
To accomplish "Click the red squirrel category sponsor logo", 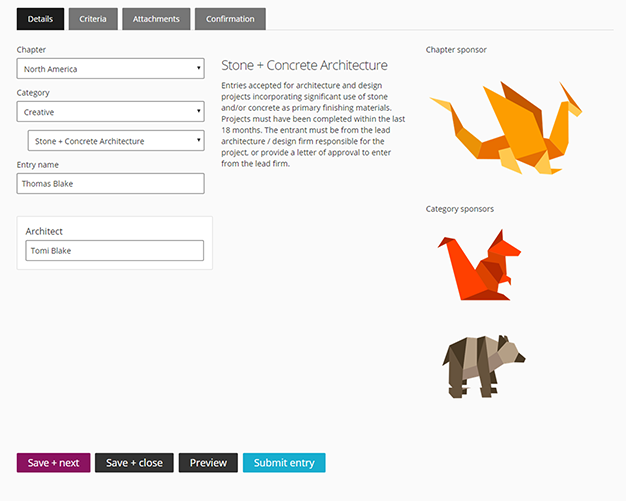I will coord(481,265).
